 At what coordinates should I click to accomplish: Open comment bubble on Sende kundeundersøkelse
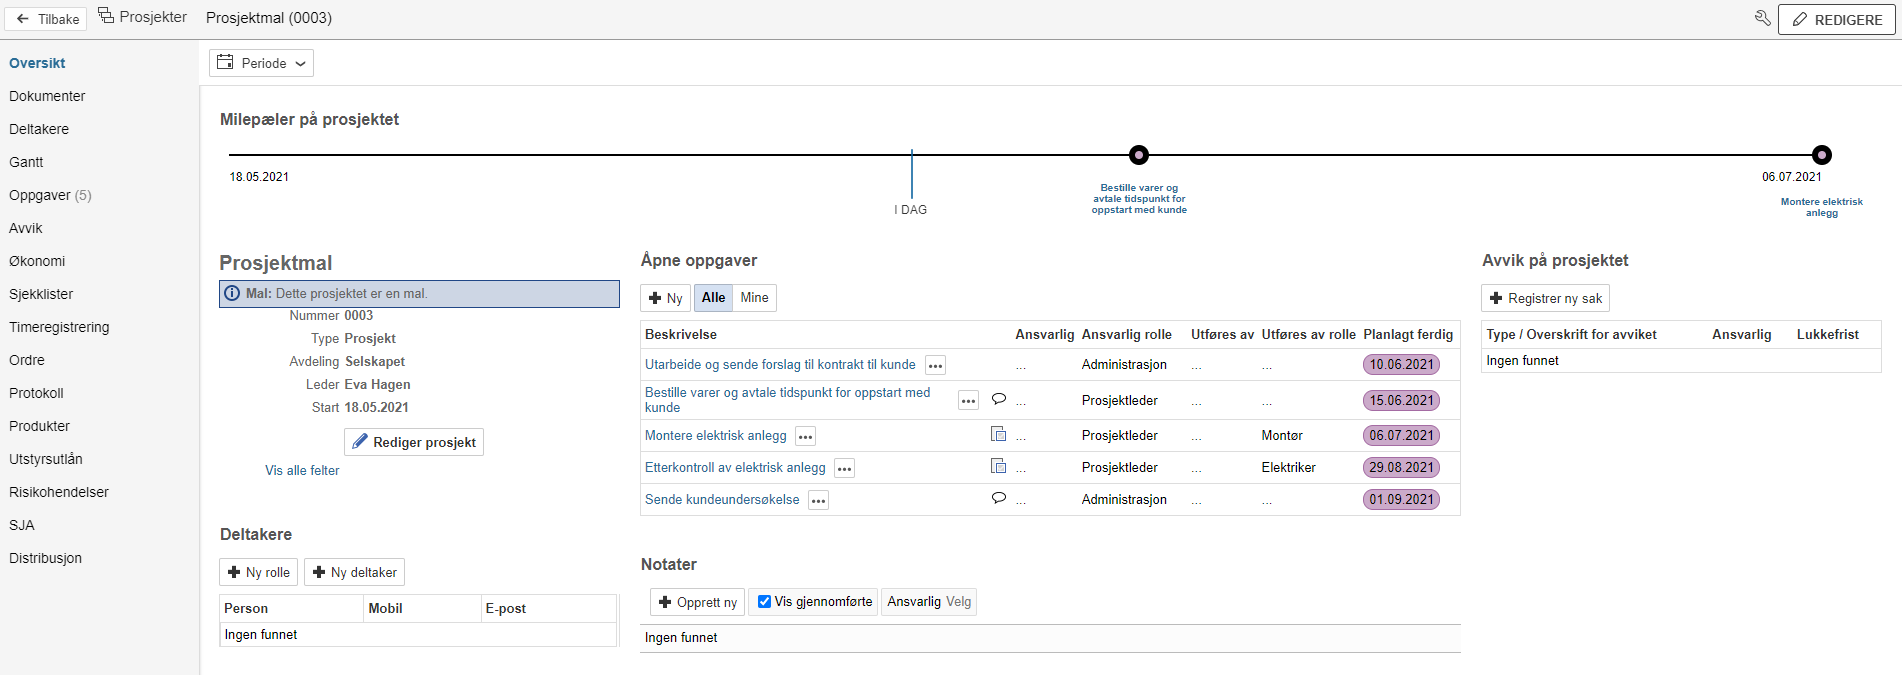click(998, 498)
